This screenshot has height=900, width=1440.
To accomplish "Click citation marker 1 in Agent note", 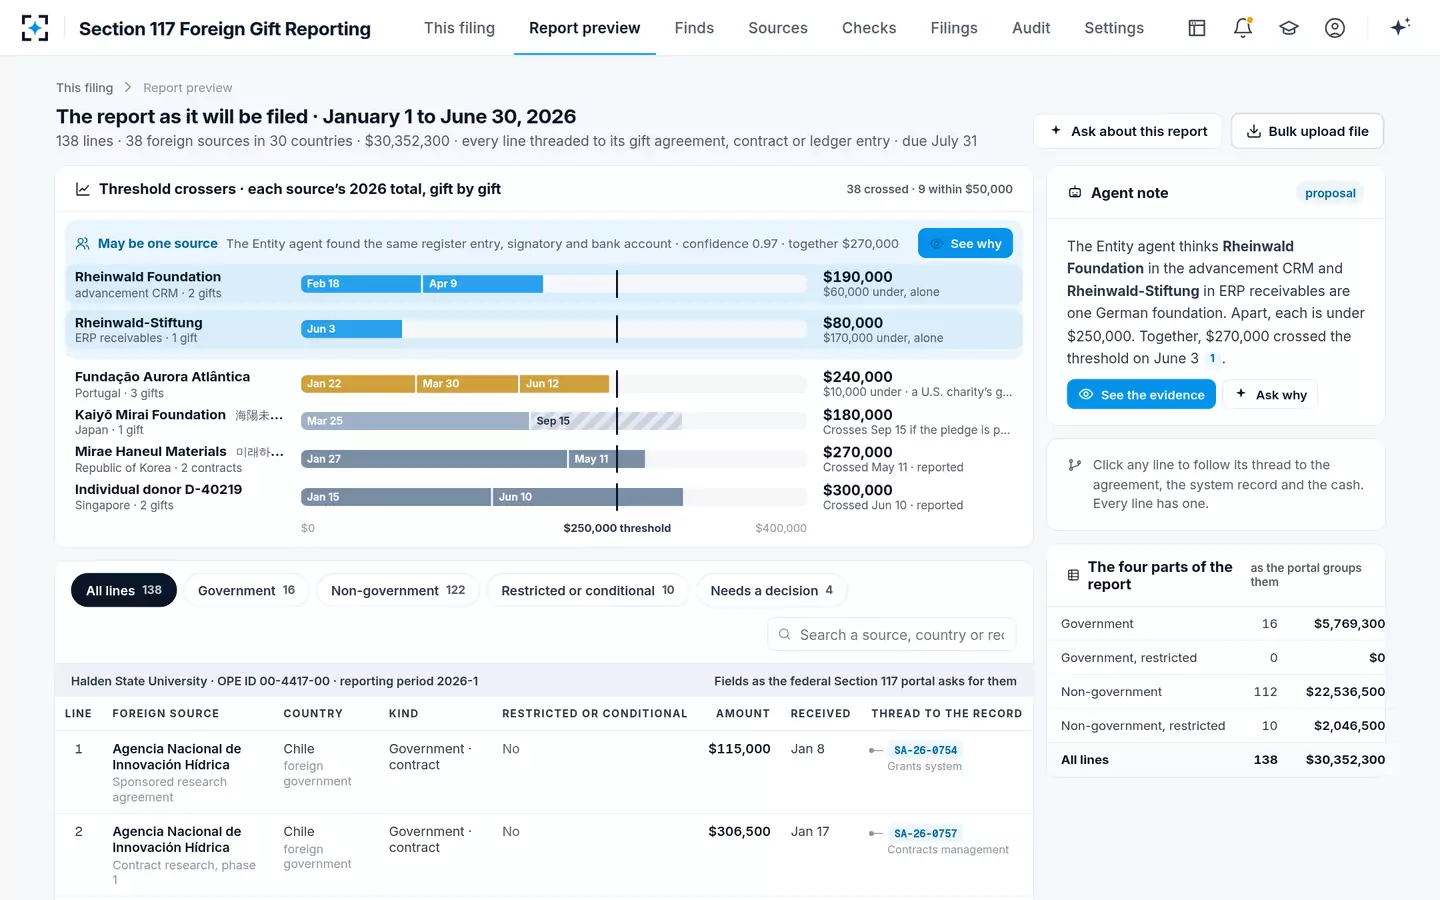I will coord(1212,359).
